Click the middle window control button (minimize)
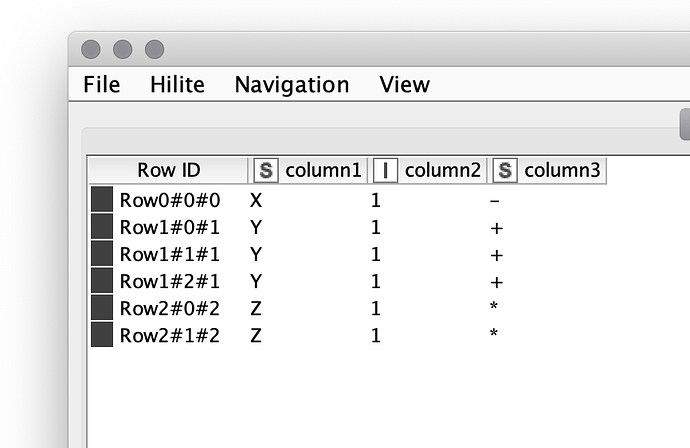Image resolution: width=690 pixels, height=448 pixels. coord(123,49)
